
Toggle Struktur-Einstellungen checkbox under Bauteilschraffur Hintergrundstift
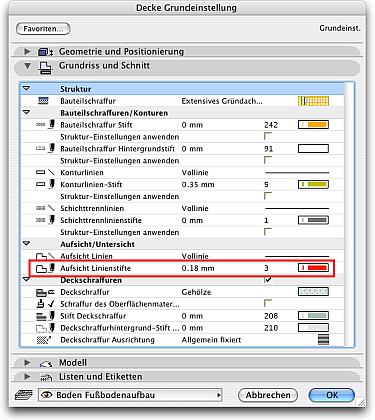268,160
